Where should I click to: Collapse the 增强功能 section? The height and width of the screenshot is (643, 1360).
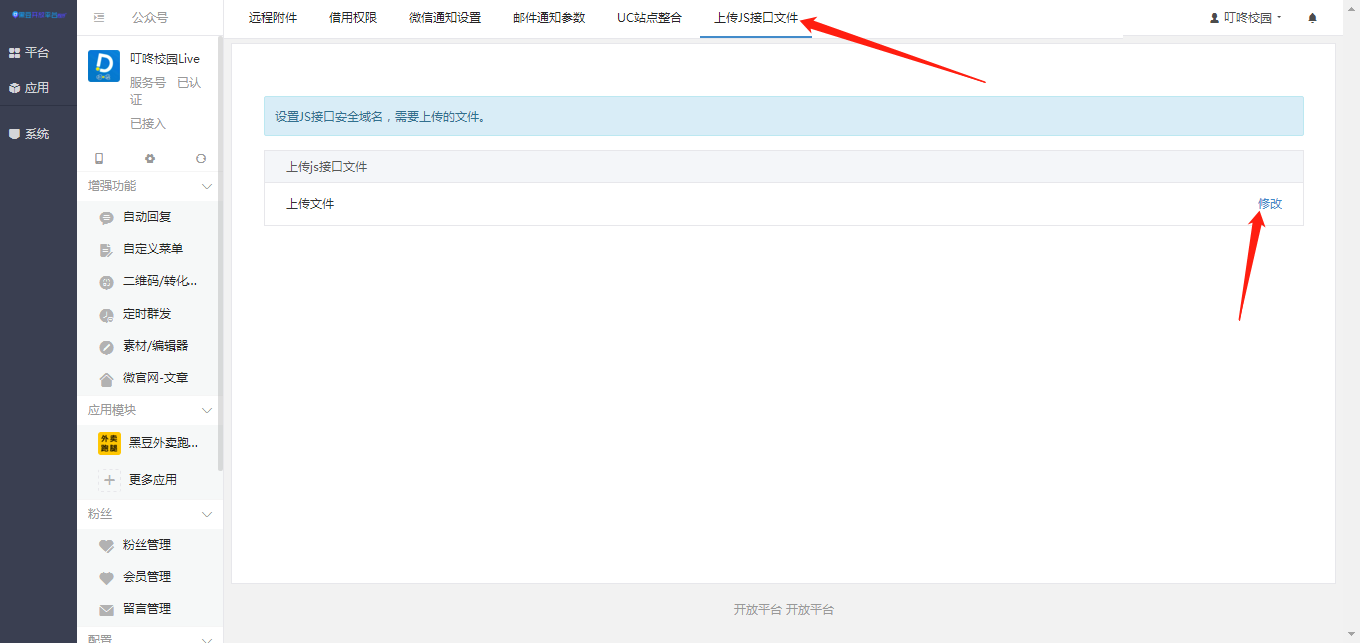[207, 186]
